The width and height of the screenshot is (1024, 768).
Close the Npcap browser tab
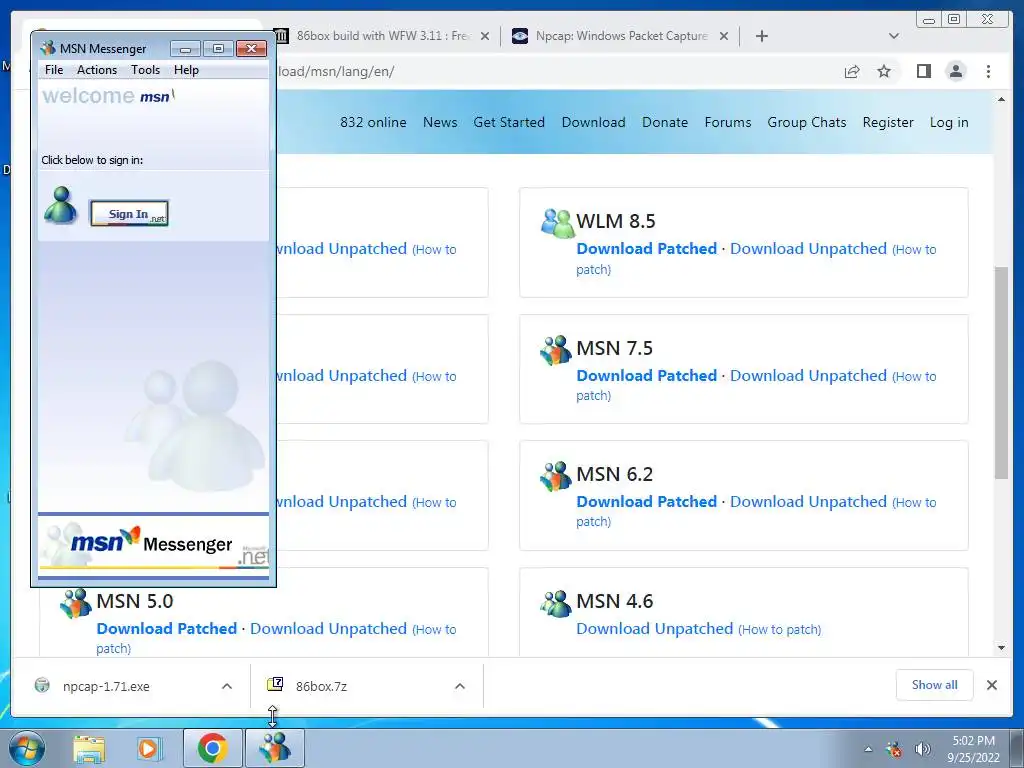click(x=724, y=36)
